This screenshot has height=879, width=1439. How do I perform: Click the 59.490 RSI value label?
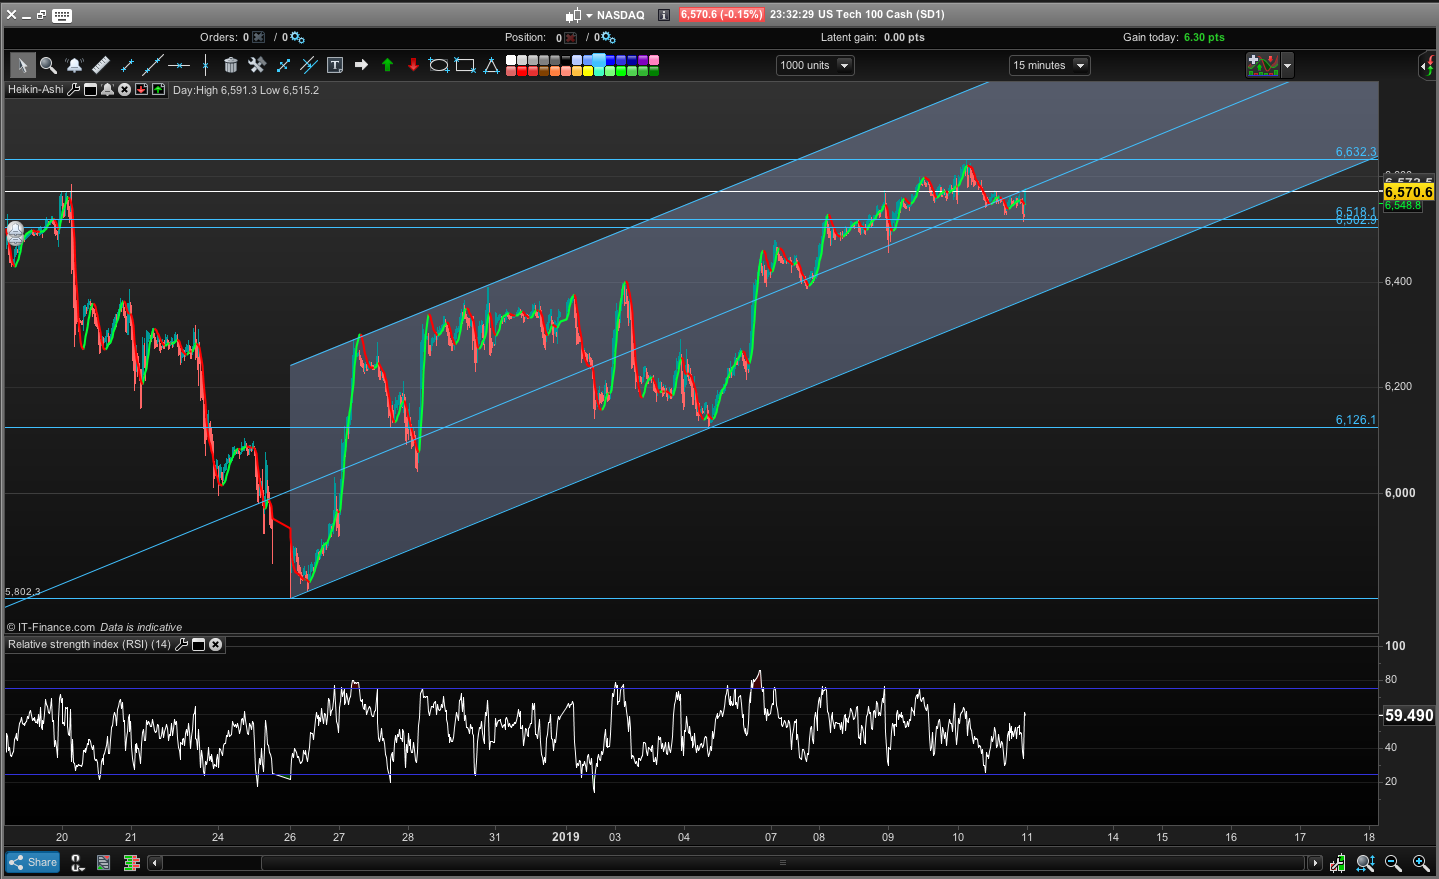coord(1409,715)
